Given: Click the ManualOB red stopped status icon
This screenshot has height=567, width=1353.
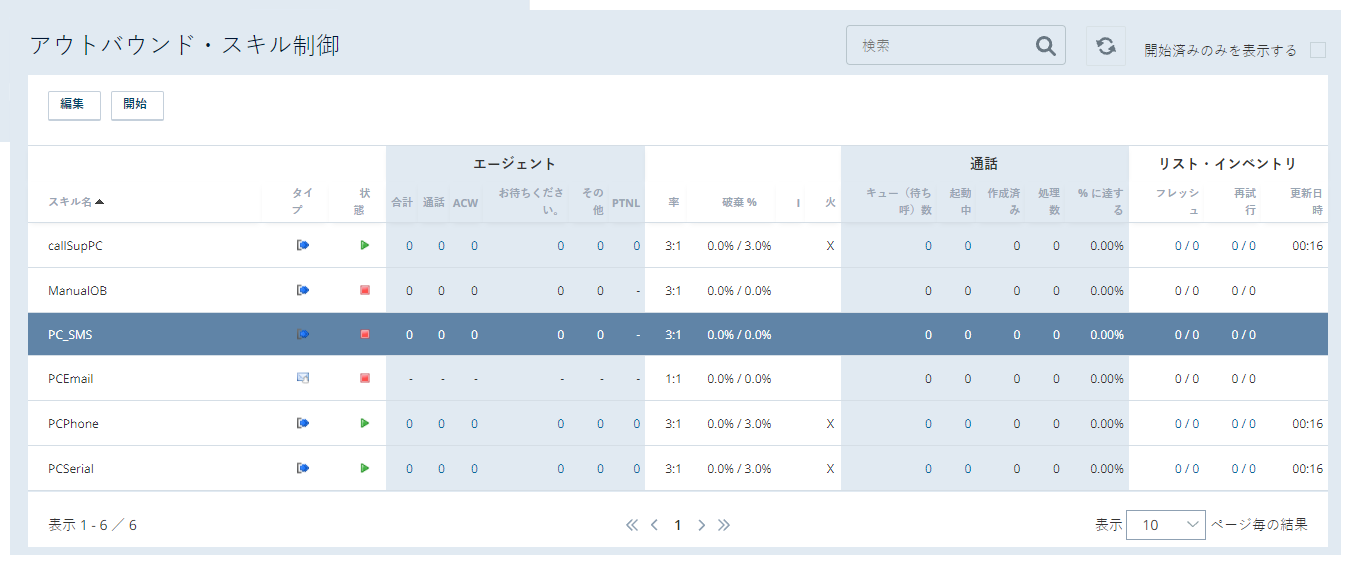Looking at the screenshot, I should (x=365, y=290).
